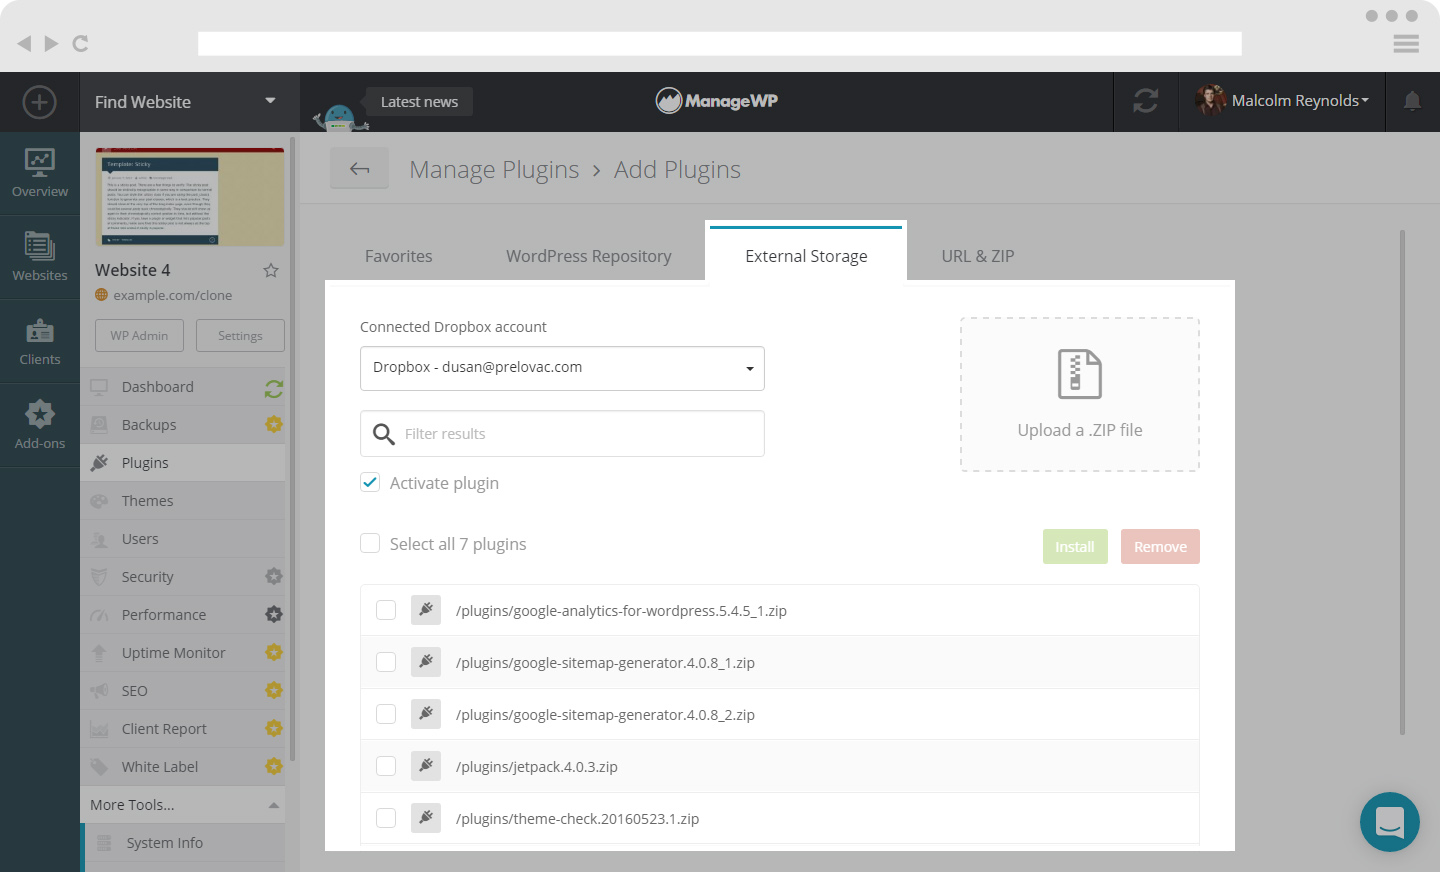Click Manage Plugins breadcrumb link
The height and width of the screenshot is (872, 1440).
click(x=494, y=170)
